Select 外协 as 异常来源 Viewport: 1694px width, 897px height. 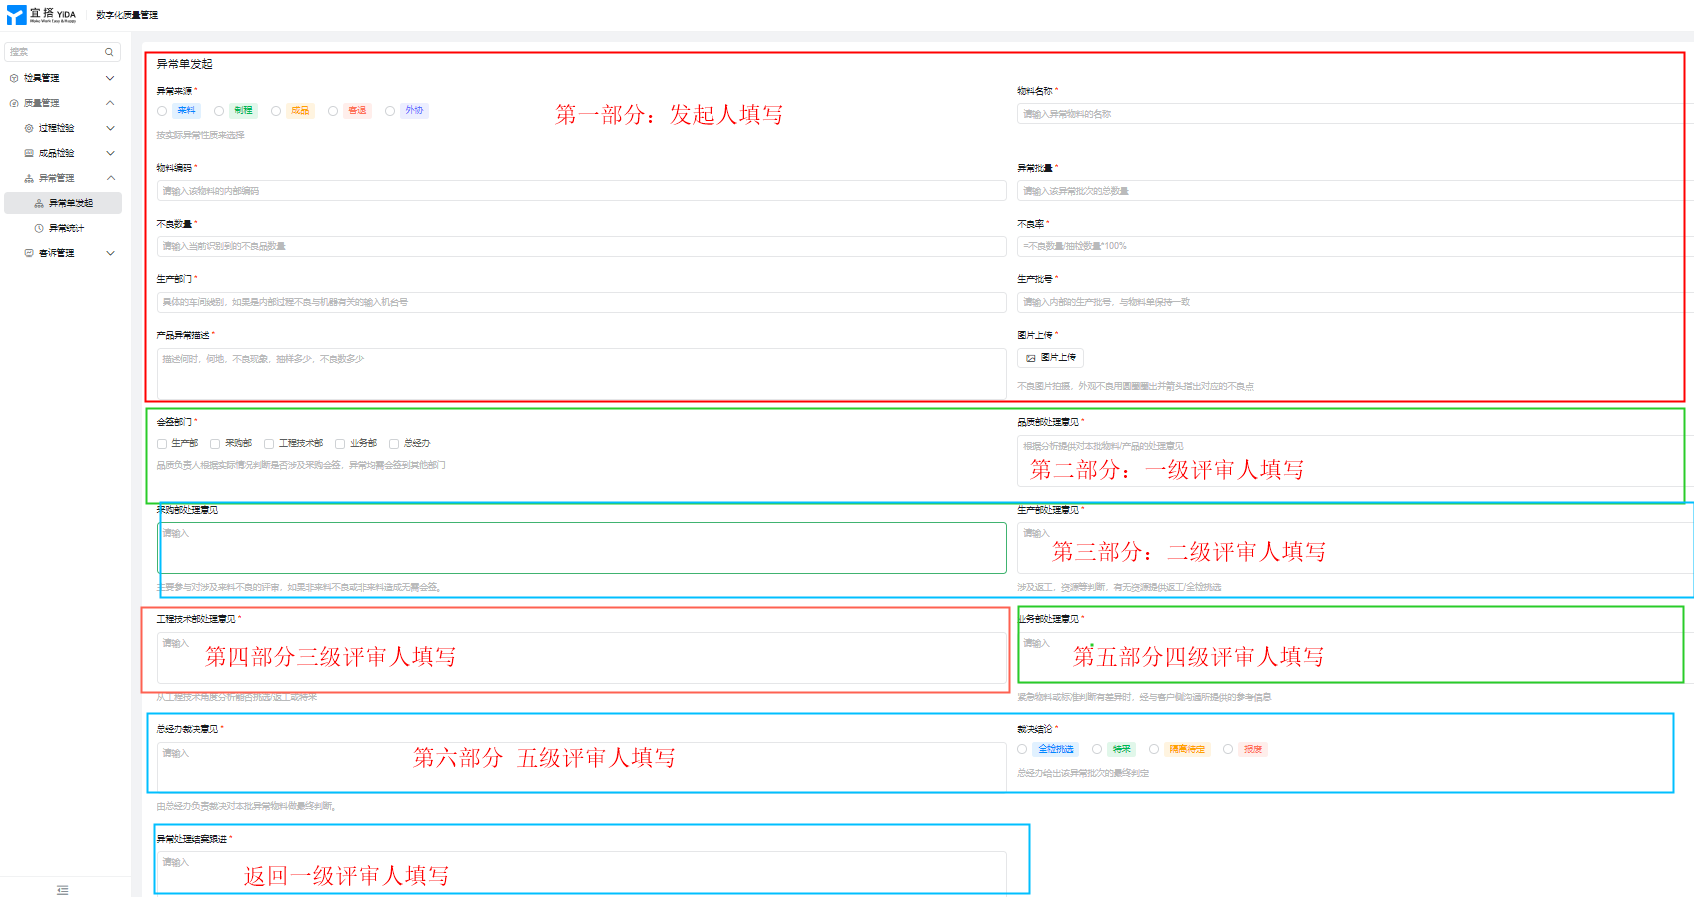[390, 111]
